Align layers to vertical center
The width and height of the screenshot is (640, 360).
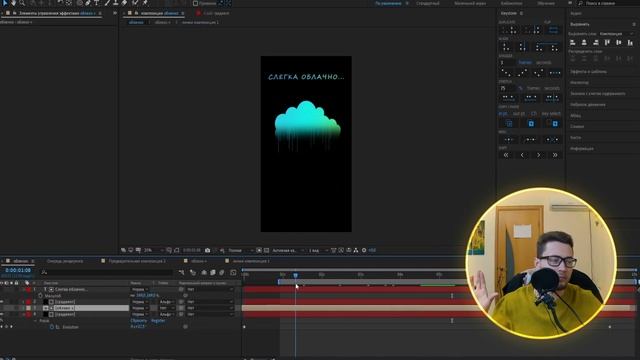click(x=619, y=42)
